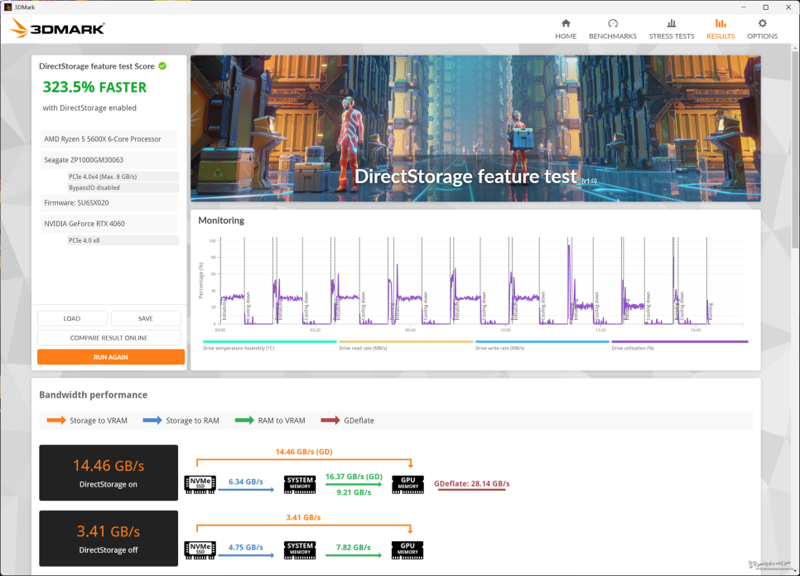
Task: Click the 7.82 GB/s value
Action: click(x=354, y=547)
